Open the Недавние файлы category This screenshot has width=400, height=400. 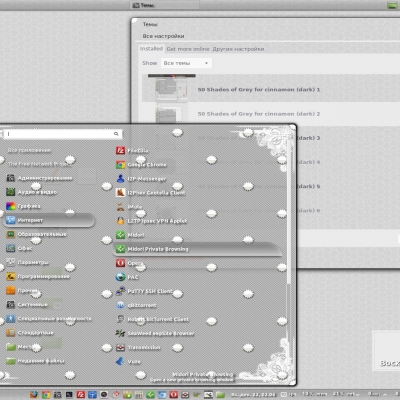tap(35, 361)
